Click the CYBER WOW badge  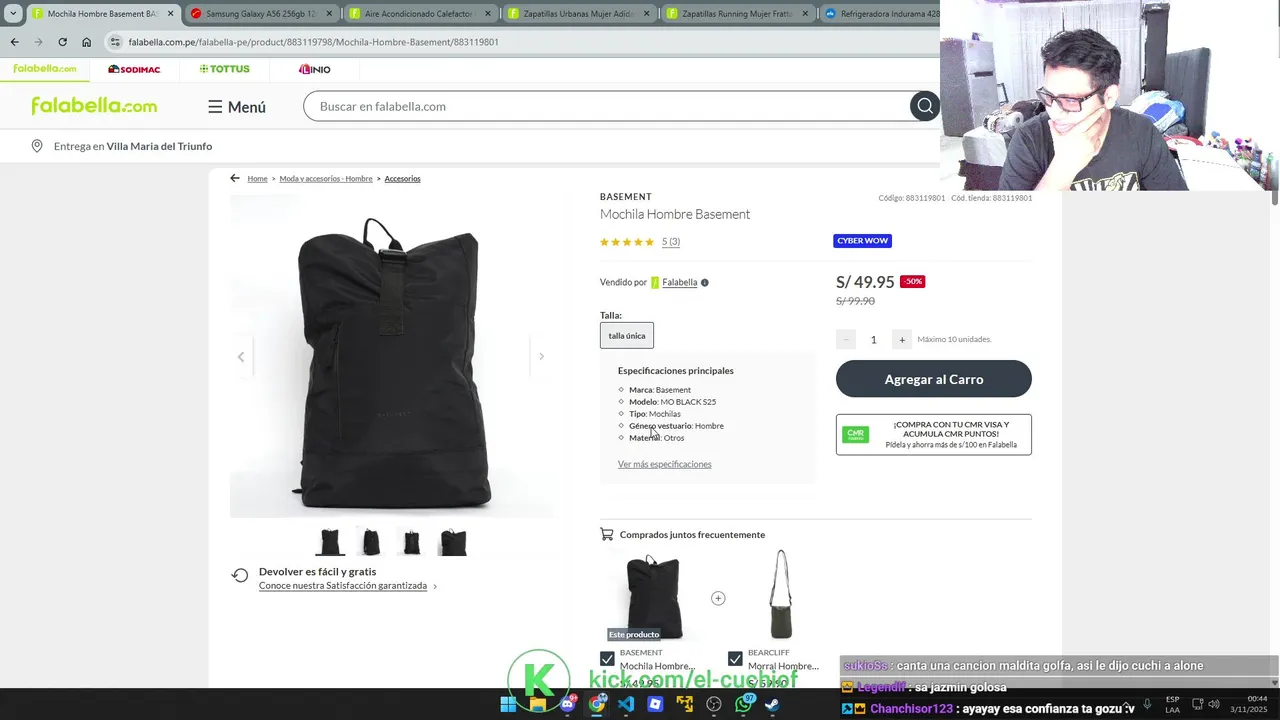tap(863, 241)
